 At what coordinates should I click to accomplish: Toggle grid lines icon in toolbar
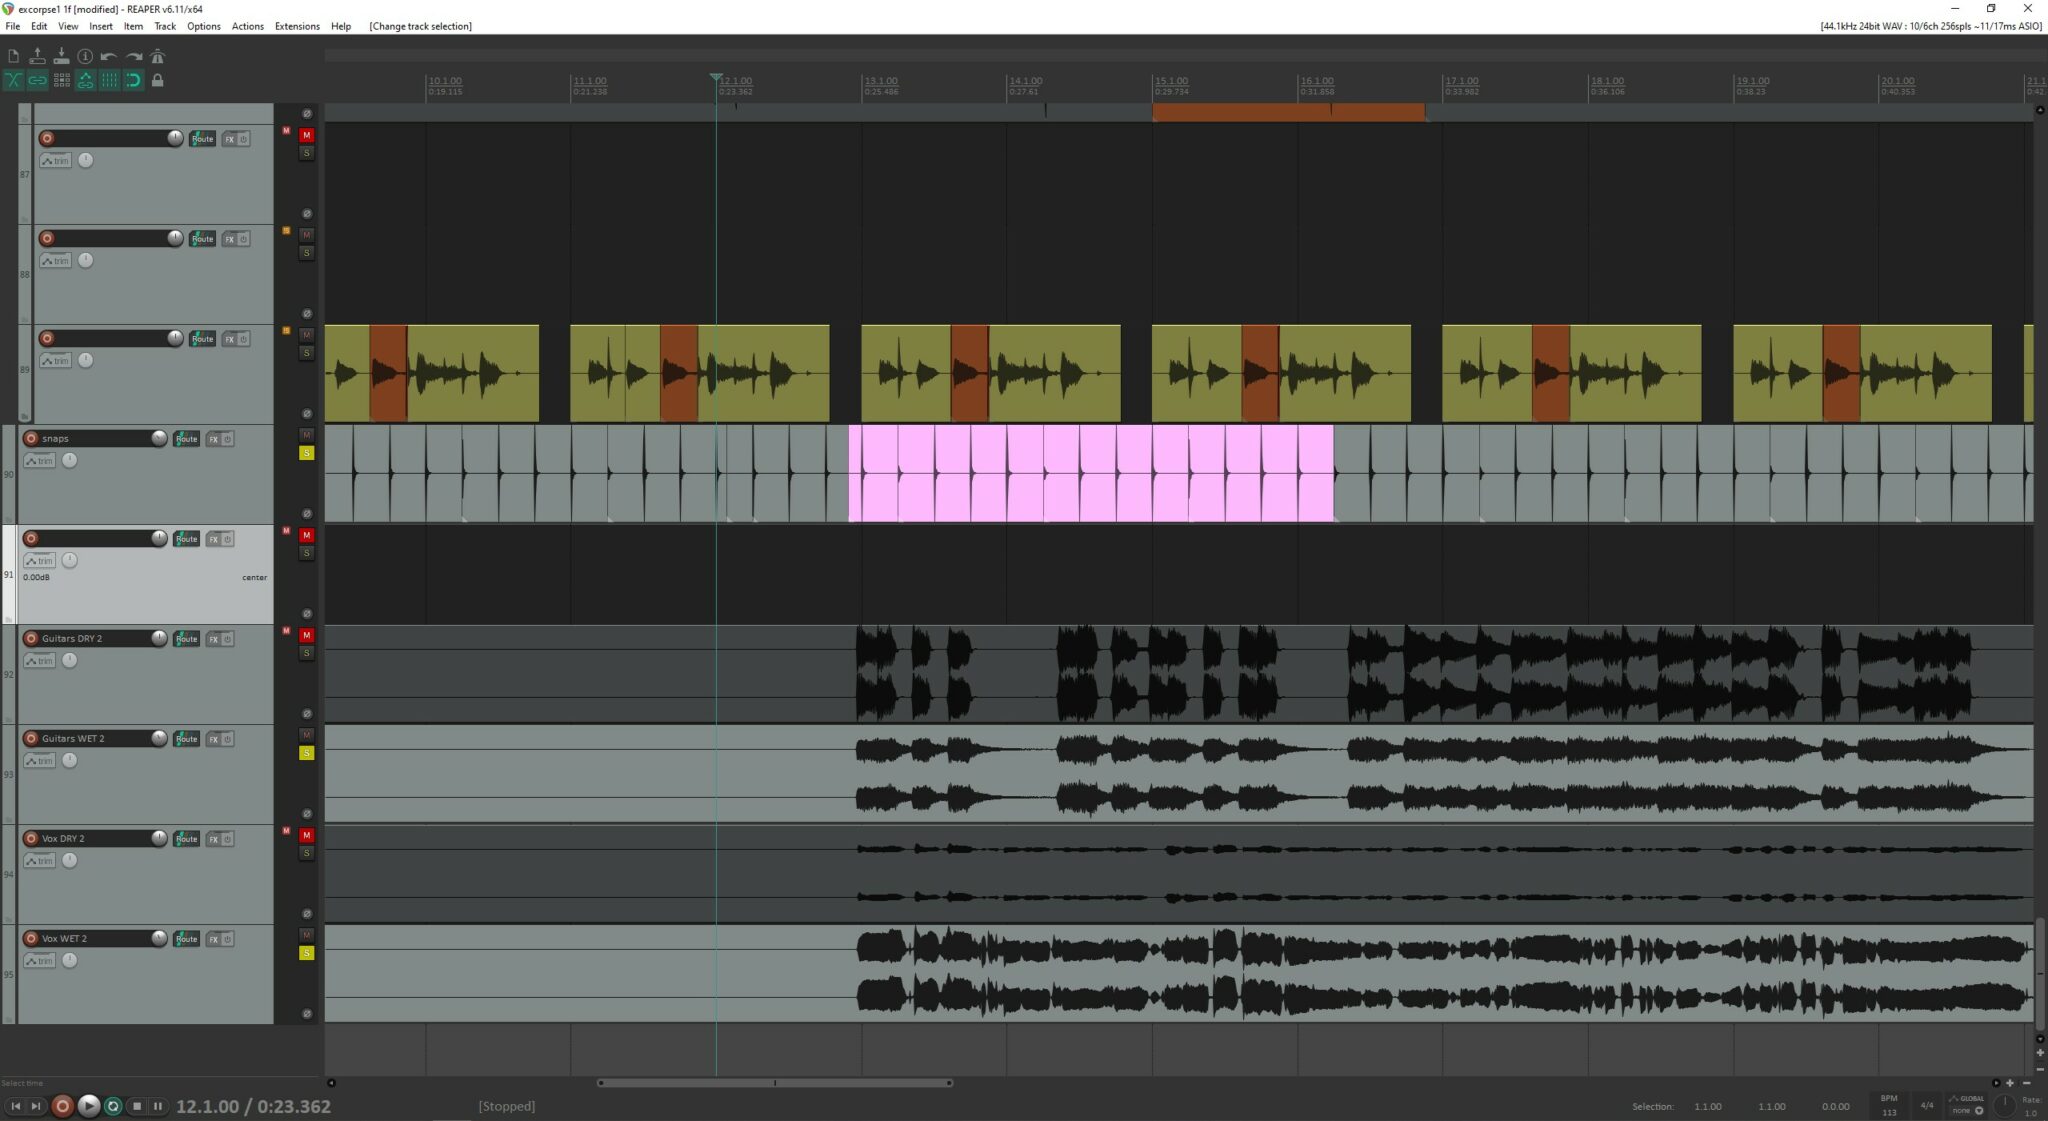(109, 81)
